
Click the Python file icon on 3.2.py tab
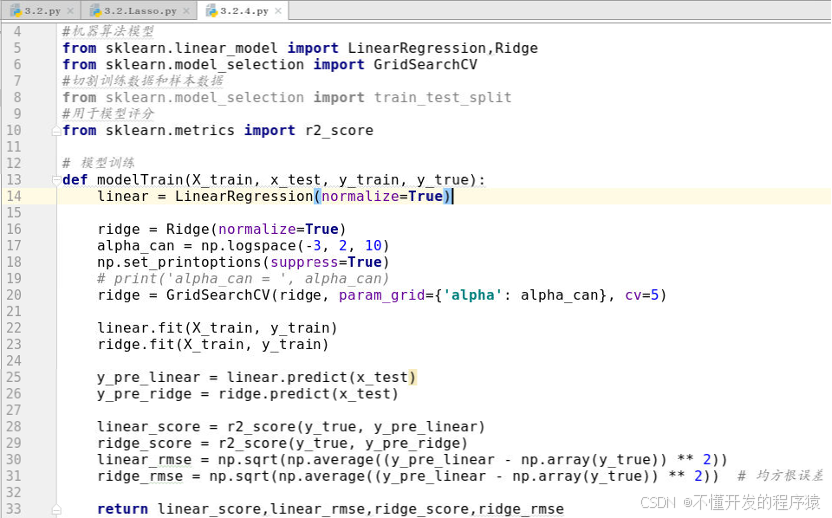pyautogui.click(x=15, y=11)
